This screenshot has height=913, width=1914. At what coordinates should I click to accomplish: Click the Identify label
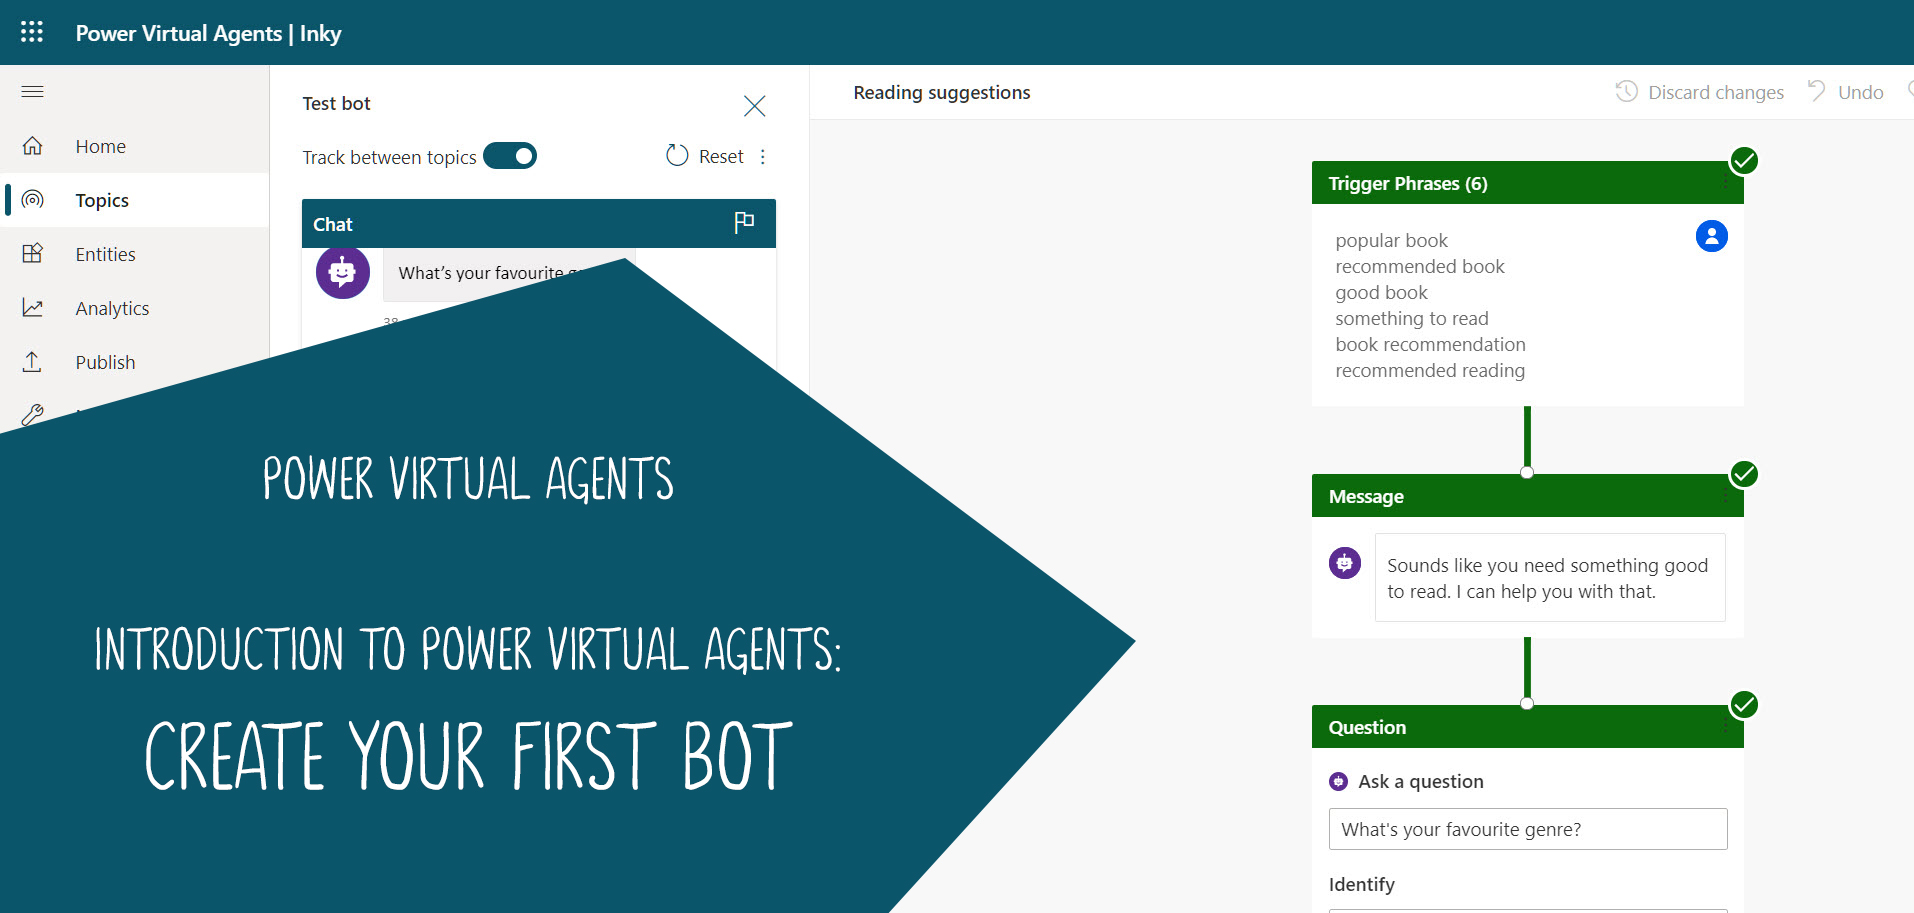1362,884
